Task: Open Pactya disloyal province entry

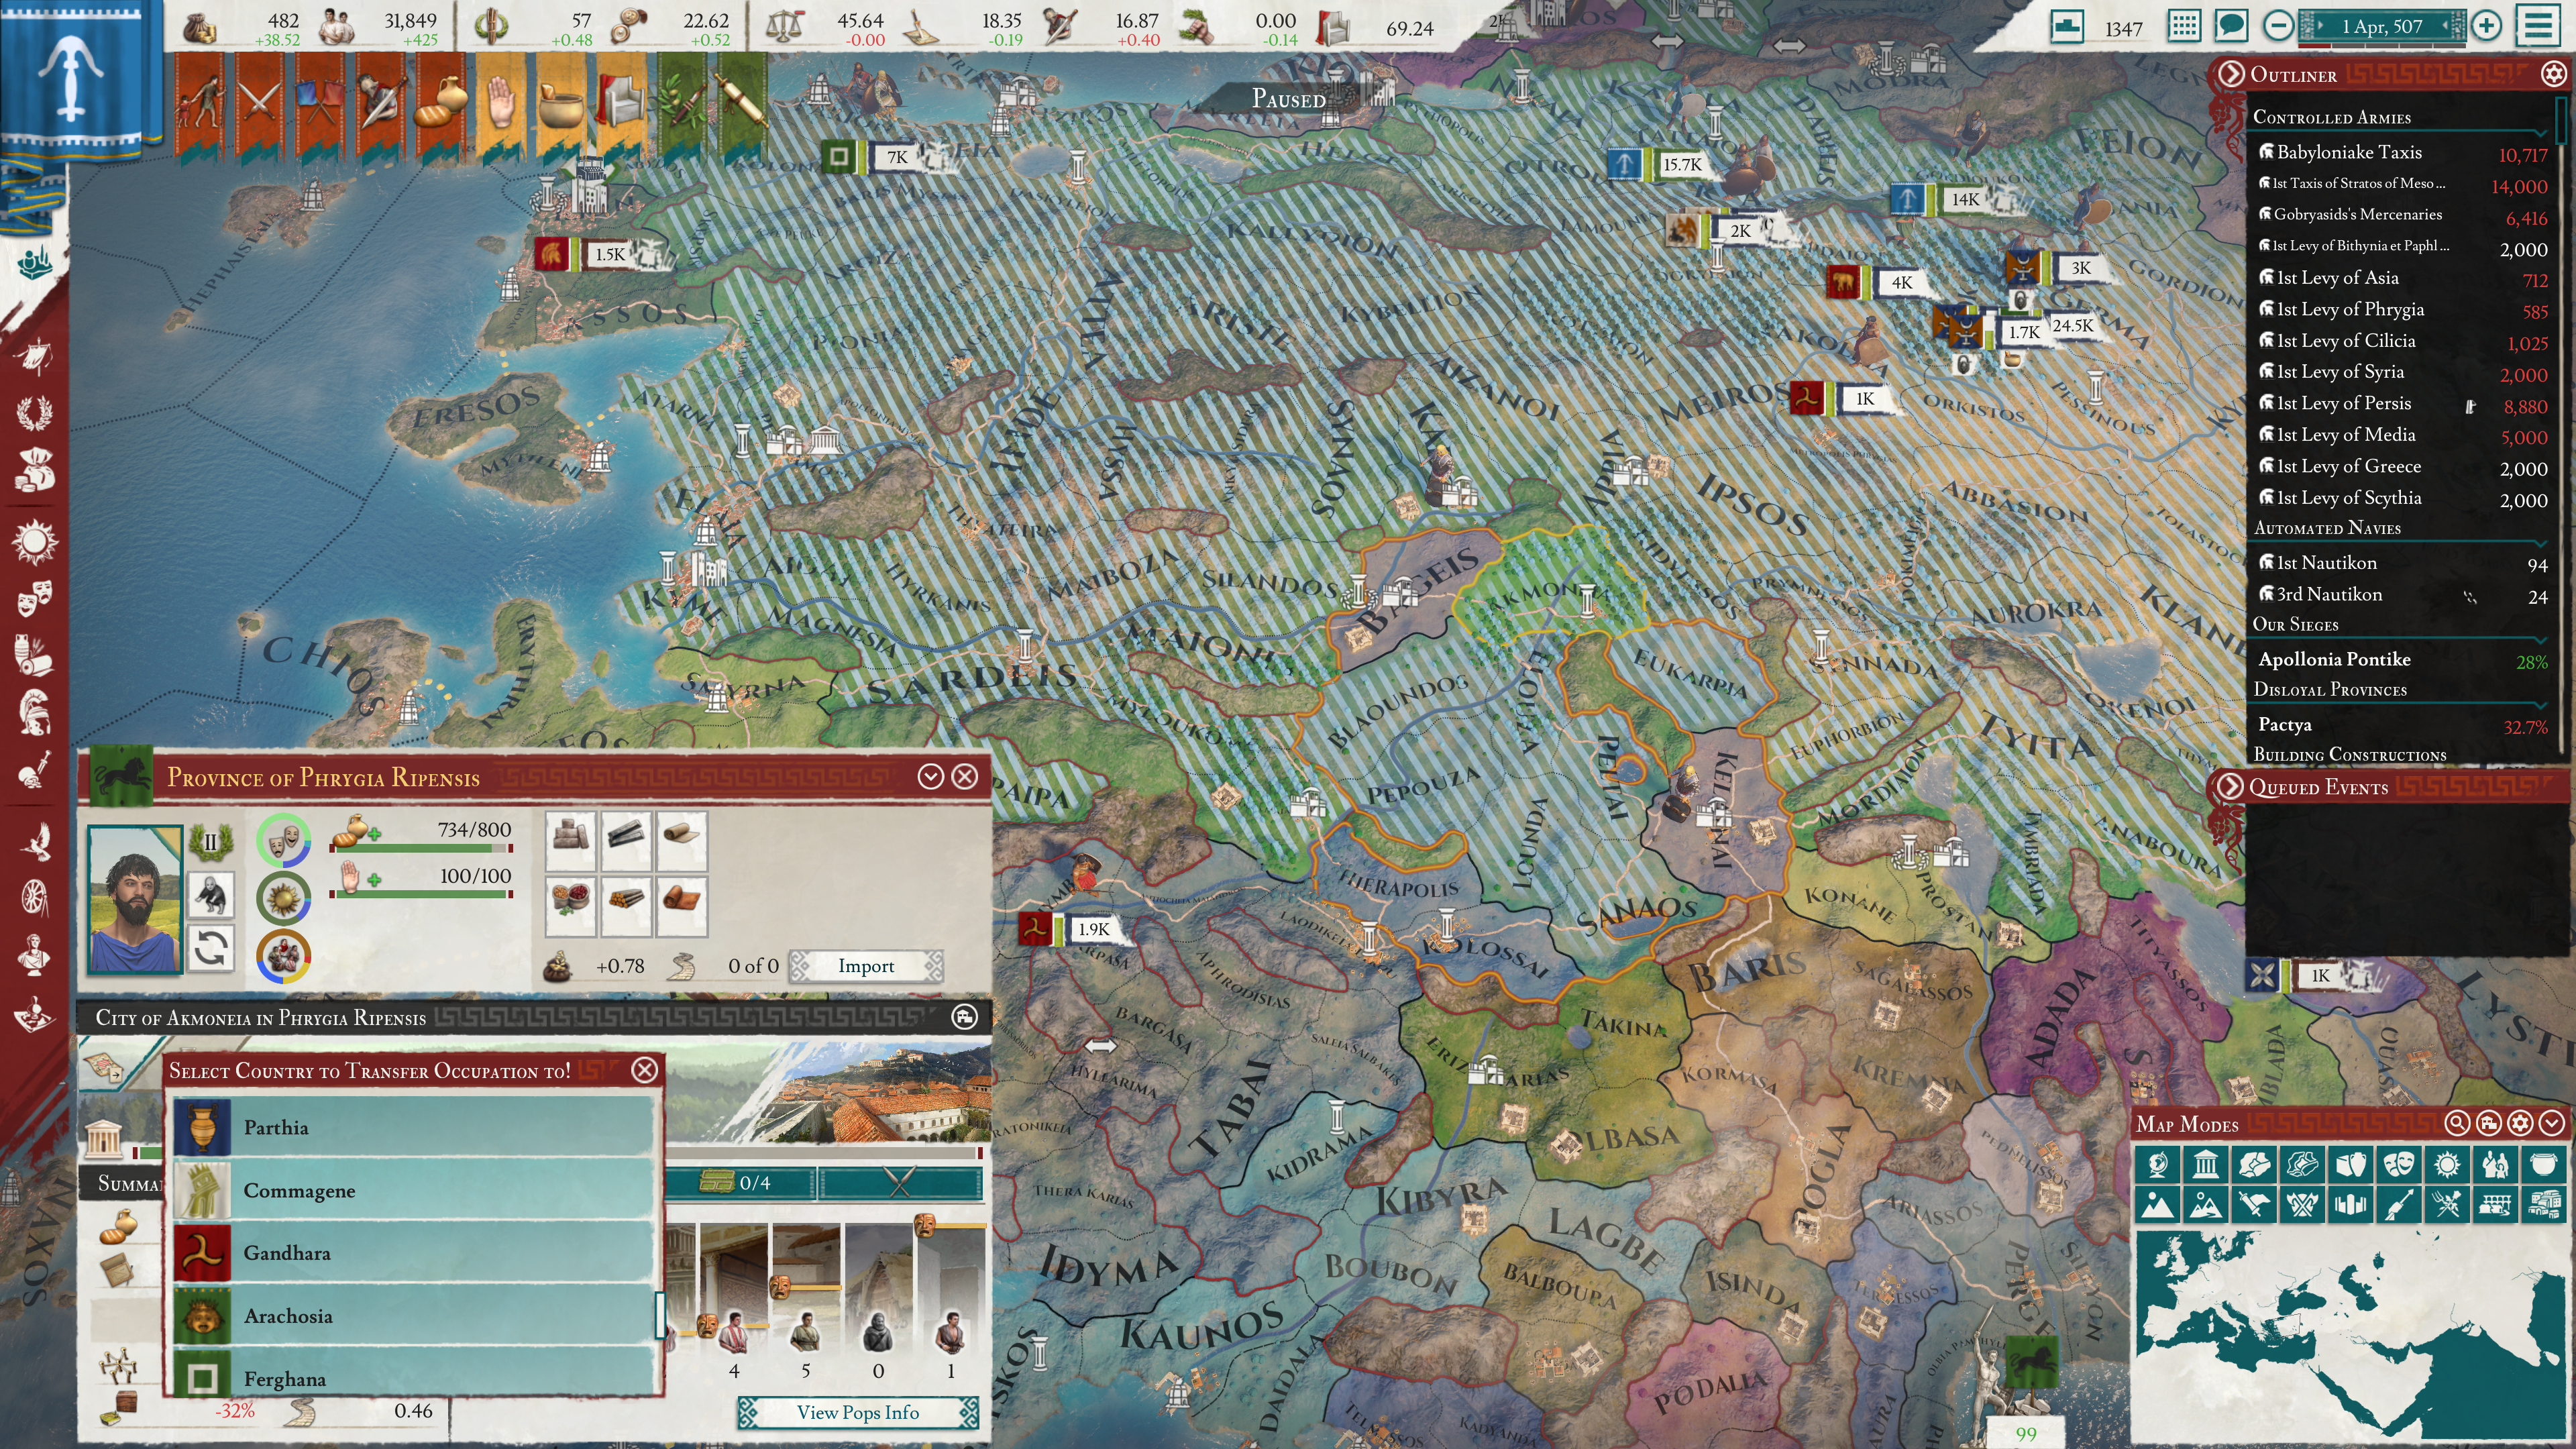Action: (2402, 725)
